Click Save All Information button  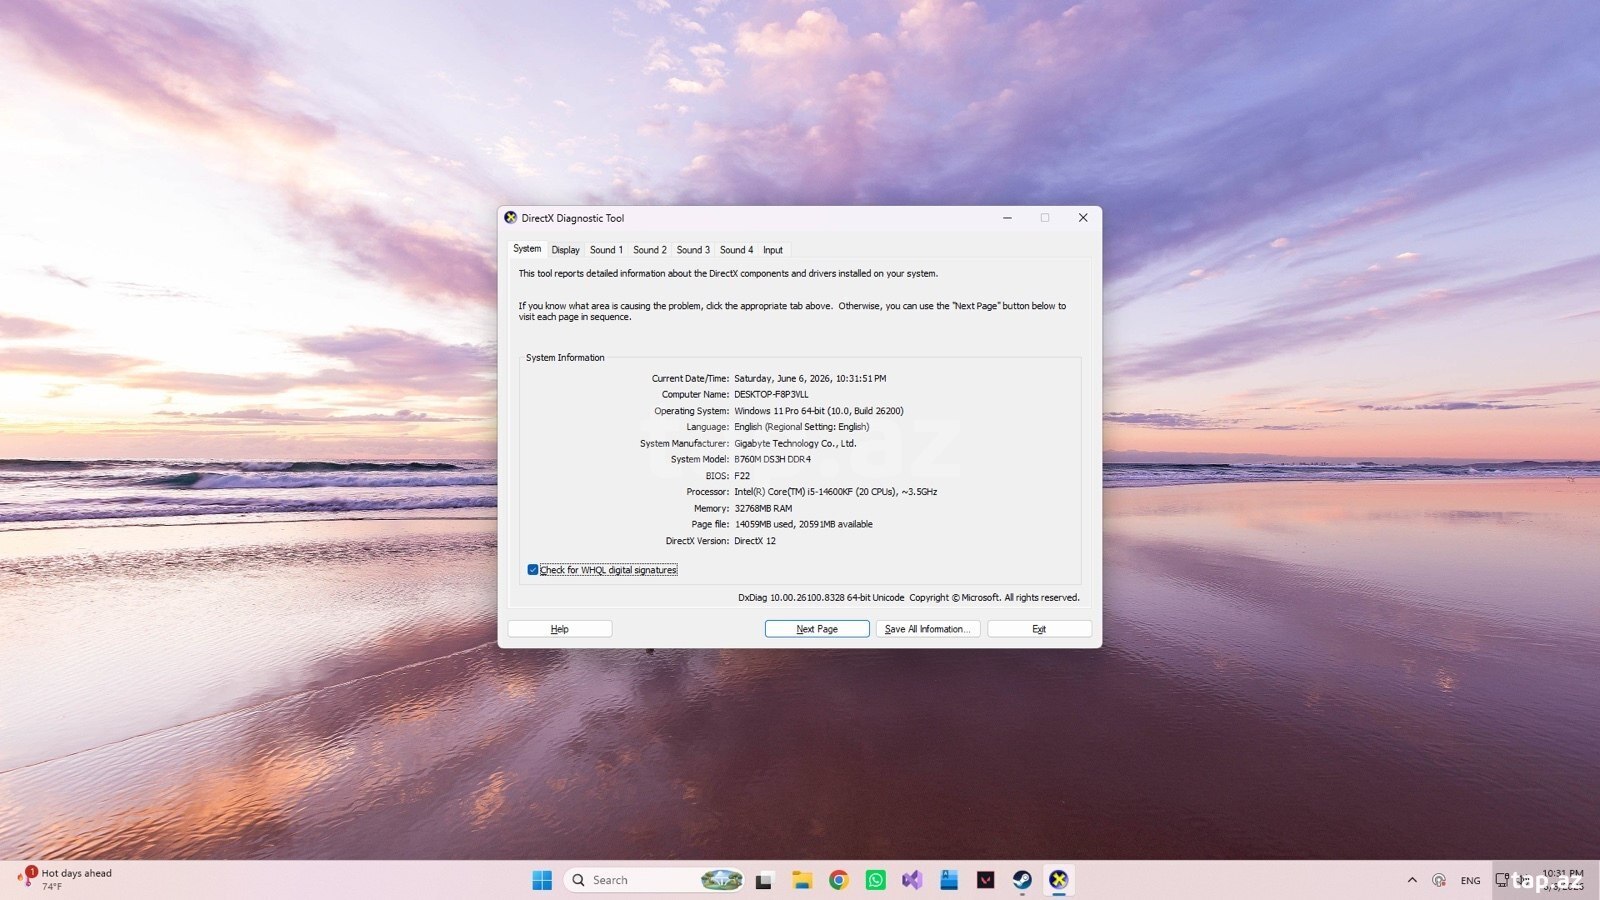point(928,629)
